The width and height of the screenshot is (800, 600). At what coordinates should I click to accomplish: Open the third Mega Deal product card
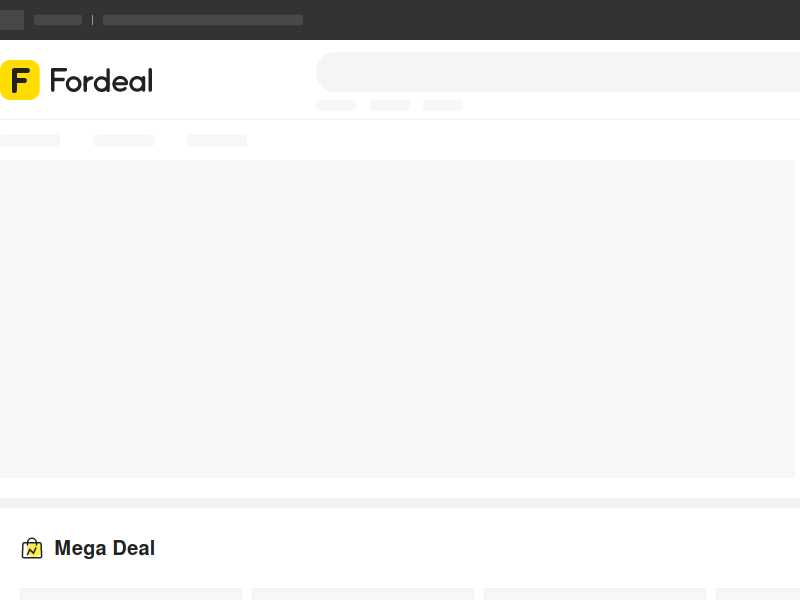click(x=594, y=594)
